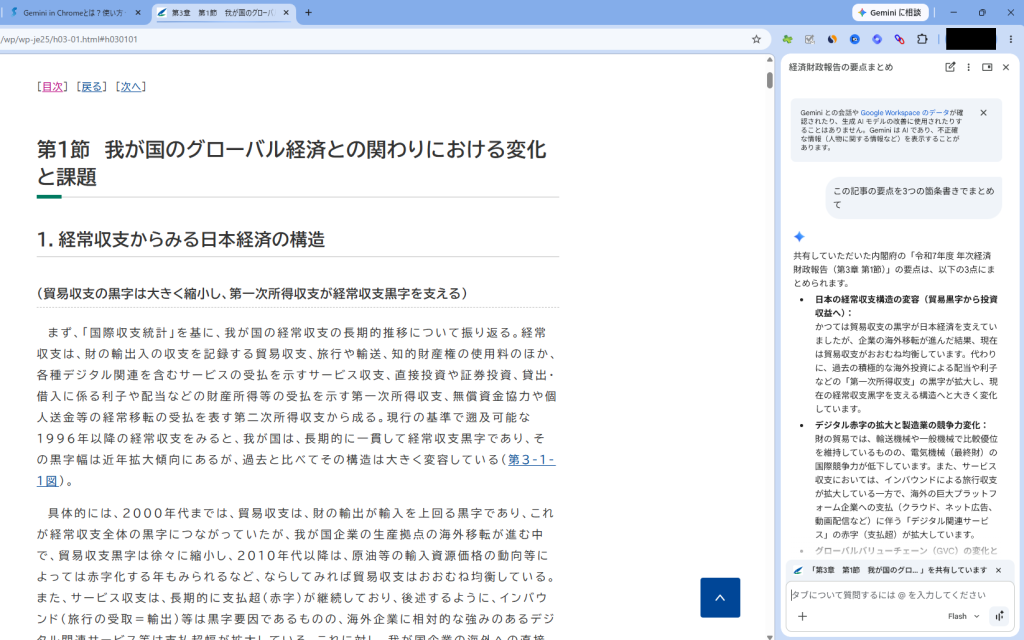The width and height of the screenshot is (1024, 640).
Task: Open a new browser tab
Action: [308, 12]
